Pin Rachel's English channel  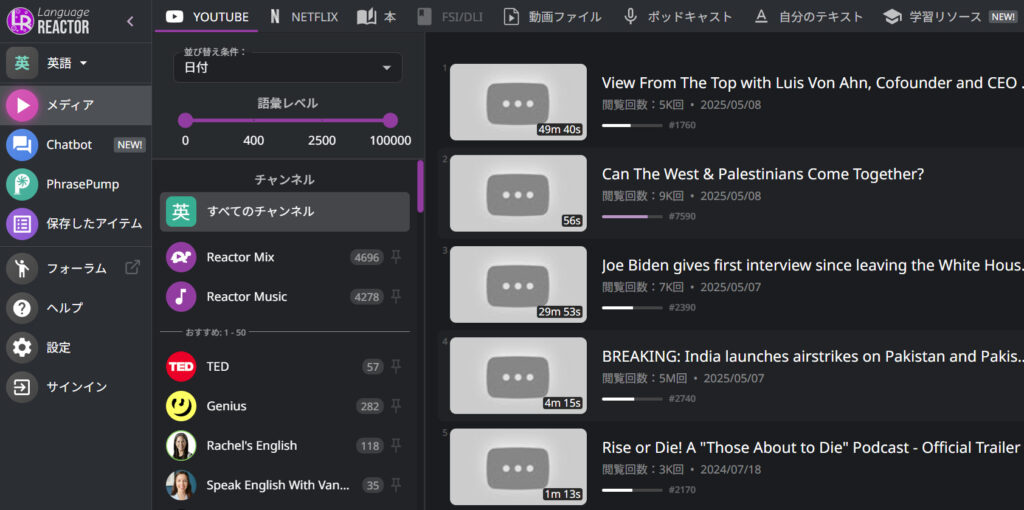(x=396, y=446)
